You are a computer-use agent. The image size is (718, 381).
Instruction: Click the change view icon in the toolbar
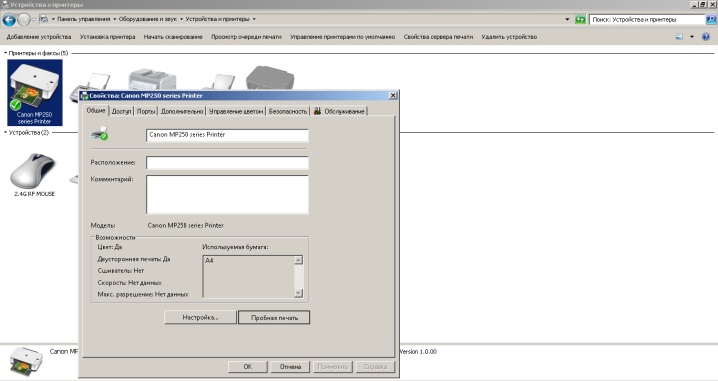coord(679,37)
